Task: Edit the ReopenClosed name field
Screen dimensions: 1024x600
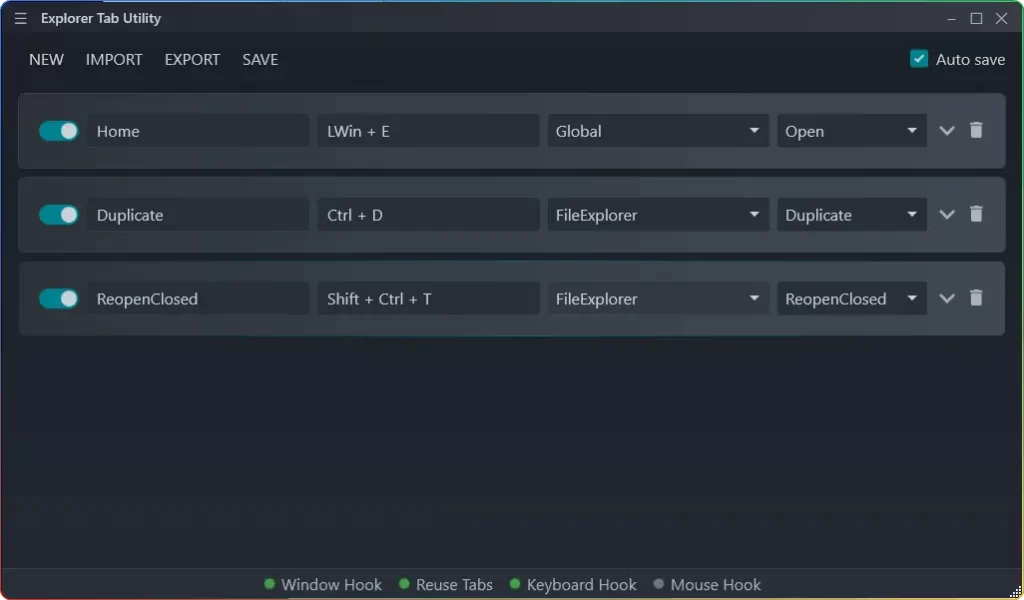Action: click(x=198, y=299)
